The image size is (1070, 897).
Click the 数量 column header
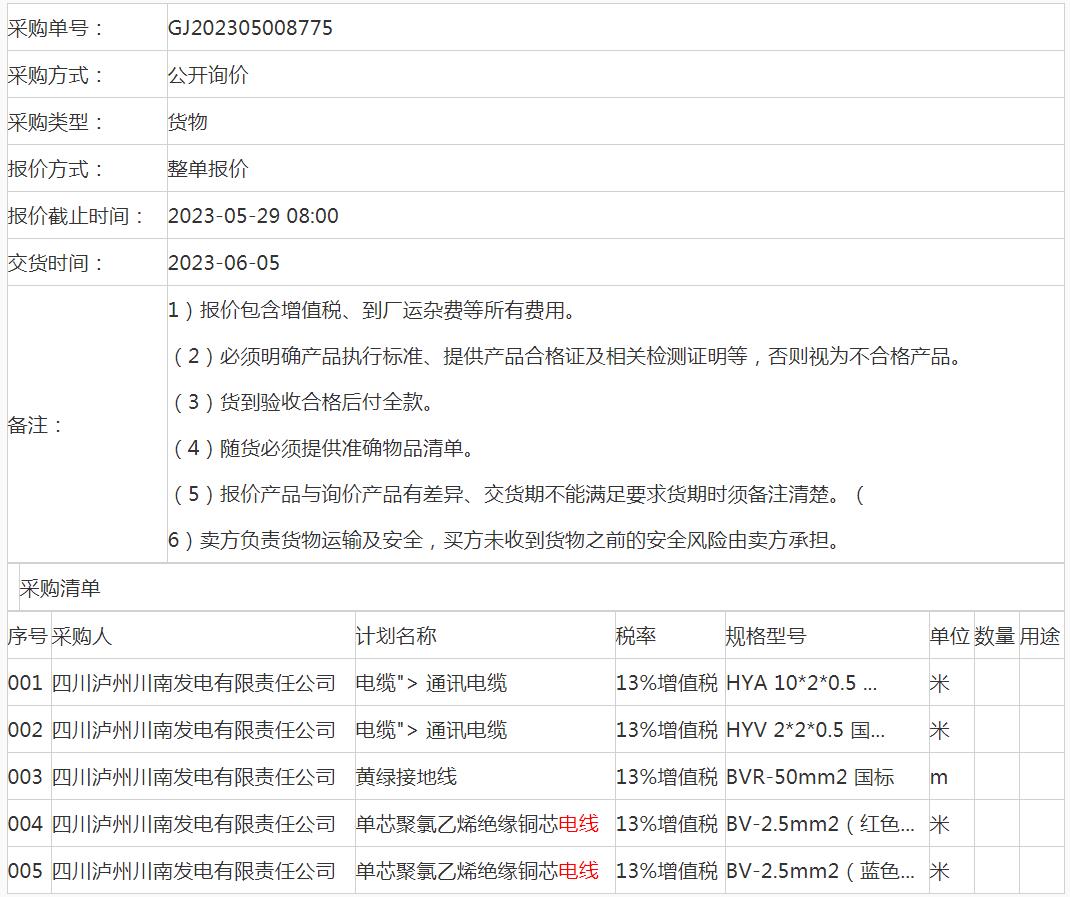(x=994, y=636)
